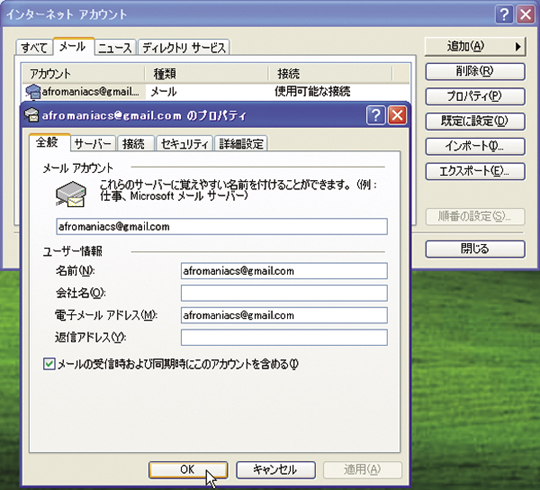Toggle the include account when receiving mail checkbox
Screen dimensions: 540x490
[49, 364]
